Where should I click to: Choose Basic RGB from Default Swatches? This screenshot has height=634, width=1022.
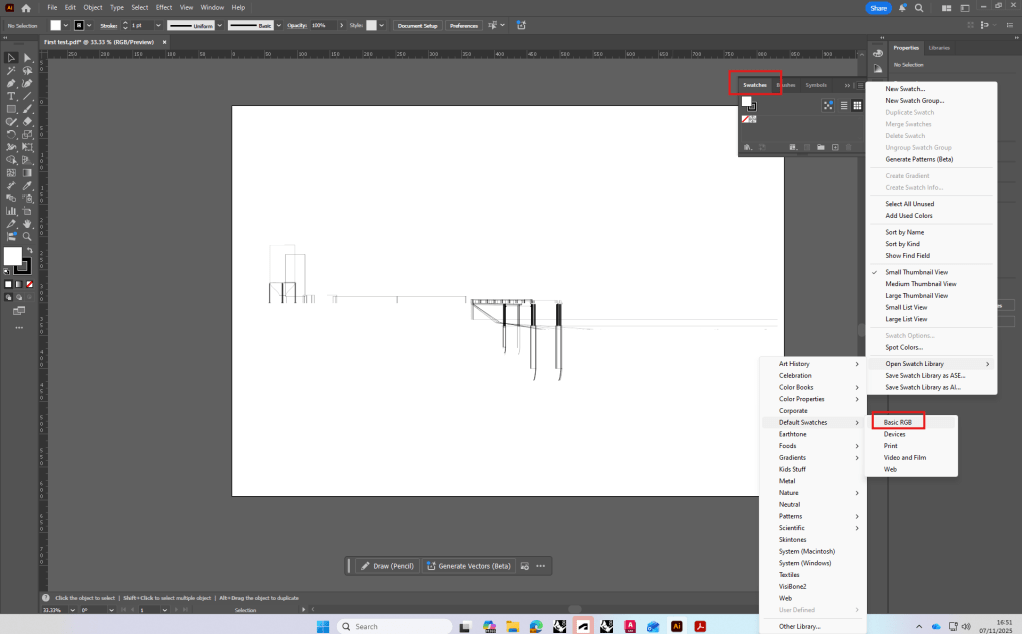(x=898, y=422)
